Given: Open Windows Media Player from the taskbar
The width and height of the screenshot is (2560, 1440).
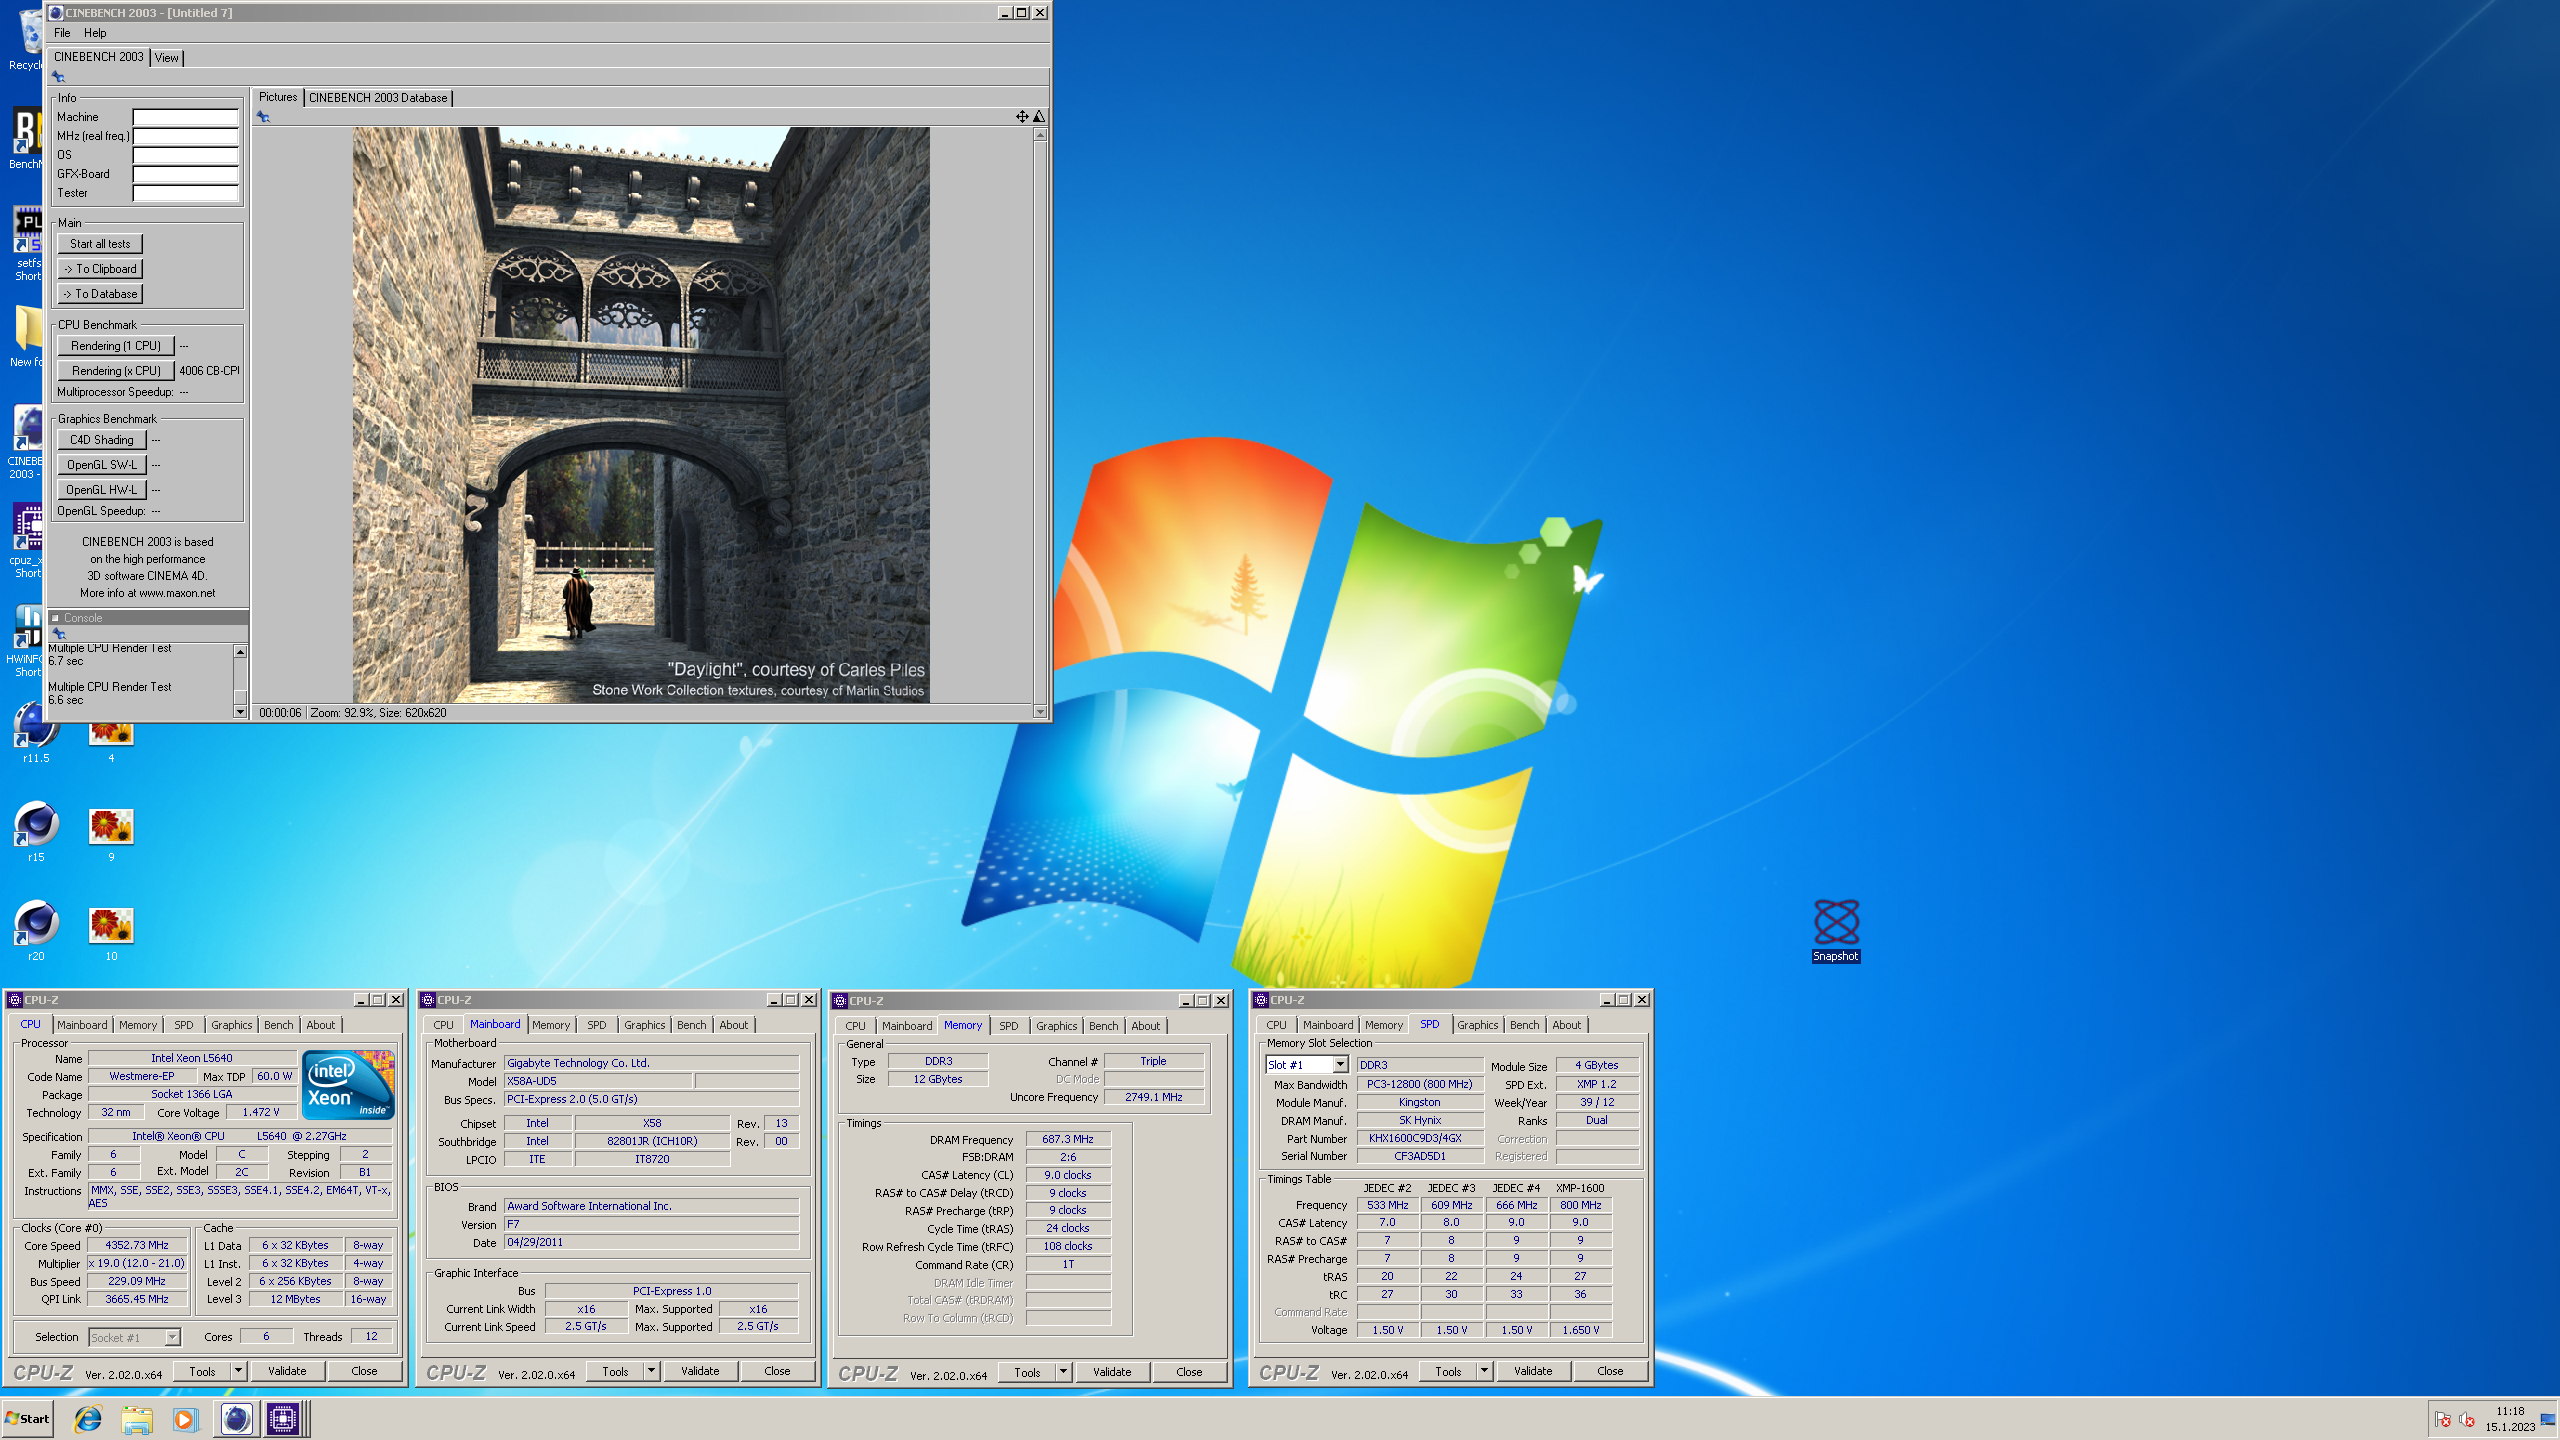Looking at the screenshot, I should click(x=185, y=1419).
